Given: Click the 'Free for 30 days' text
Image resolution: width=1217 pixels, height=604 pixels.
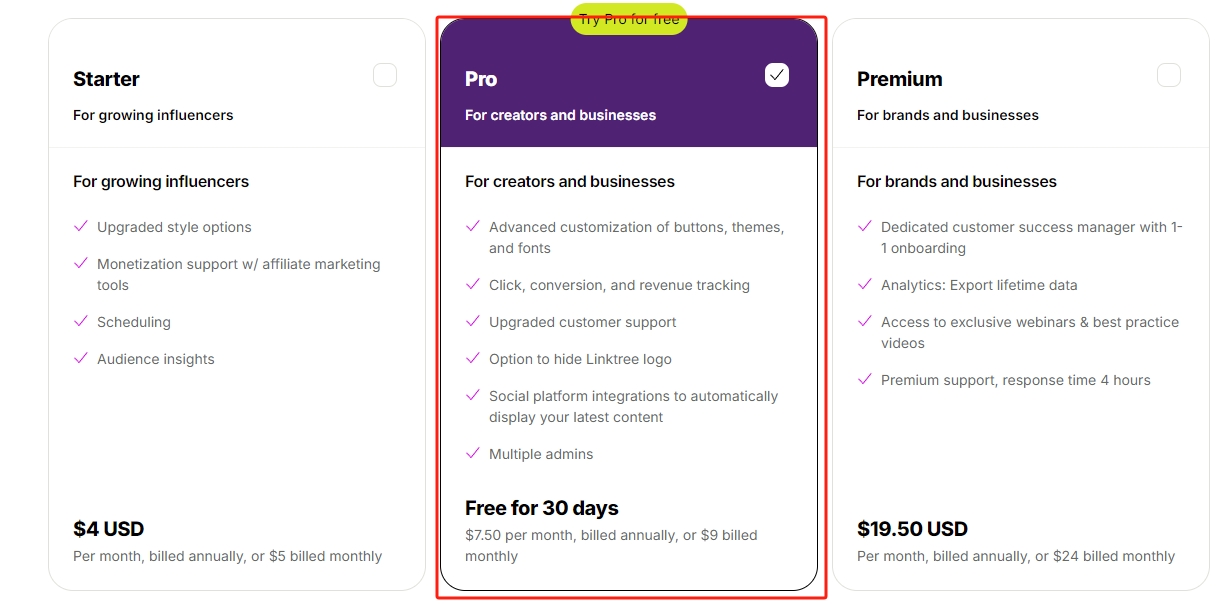Looking at the screenshot, I should 542,508.
